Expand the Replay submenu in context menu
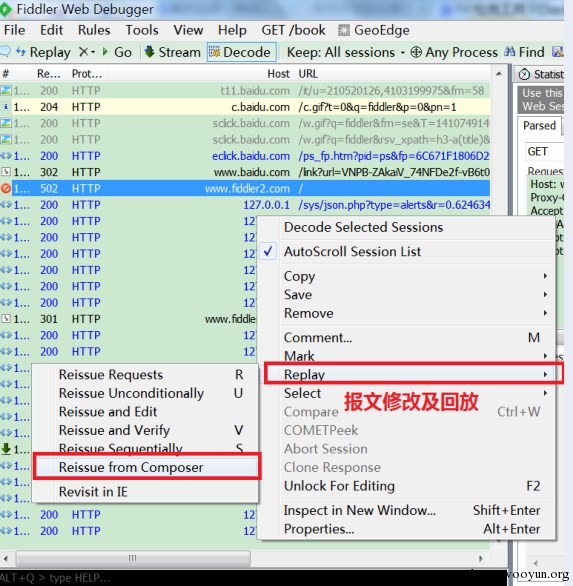Viewport: 573px width, 586px height. tap(413, 373)
